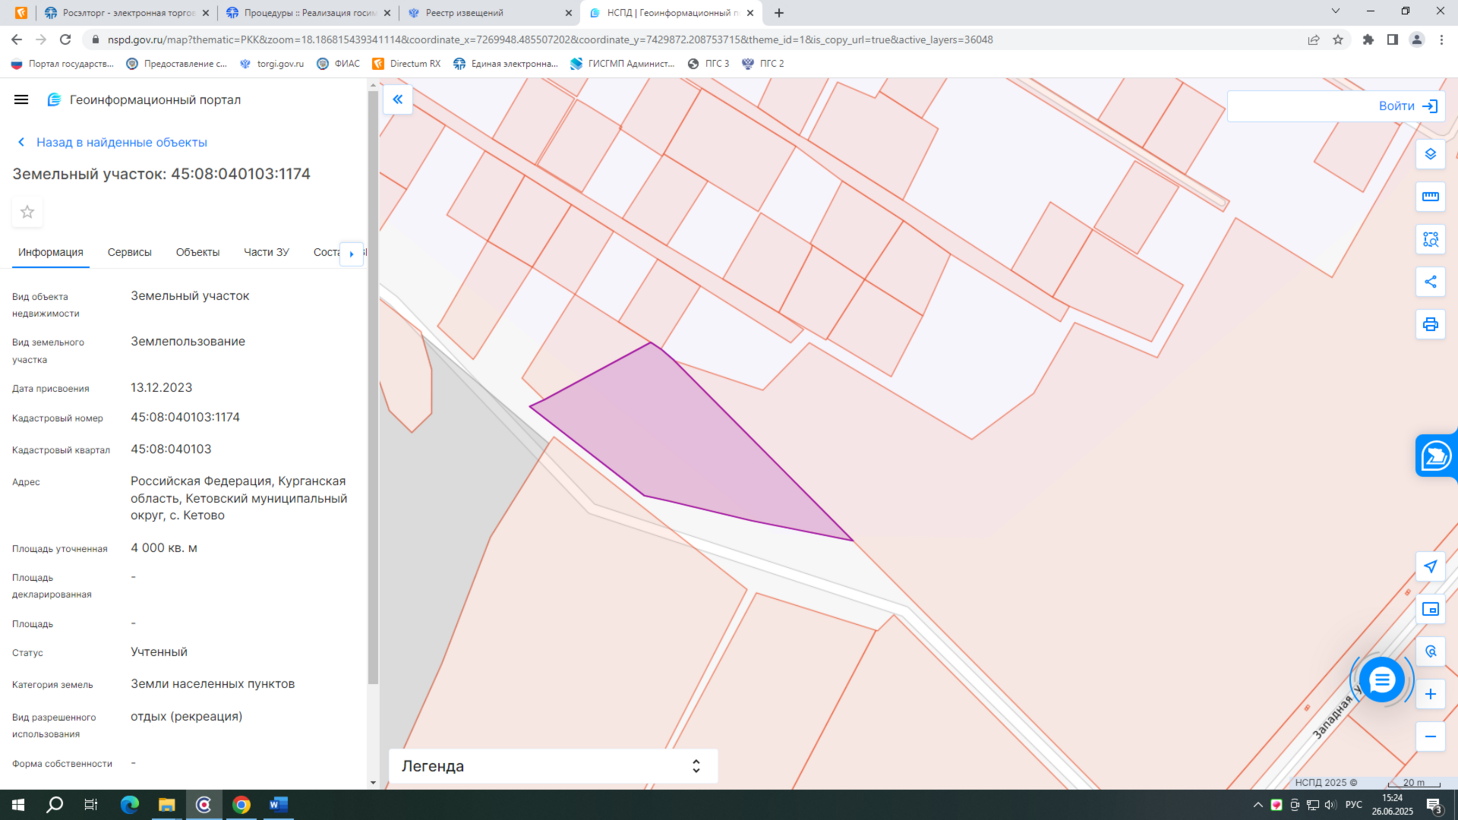Screen dimensions: 1458x820
Task: Print the map with printer icon
Action: 1430,325
